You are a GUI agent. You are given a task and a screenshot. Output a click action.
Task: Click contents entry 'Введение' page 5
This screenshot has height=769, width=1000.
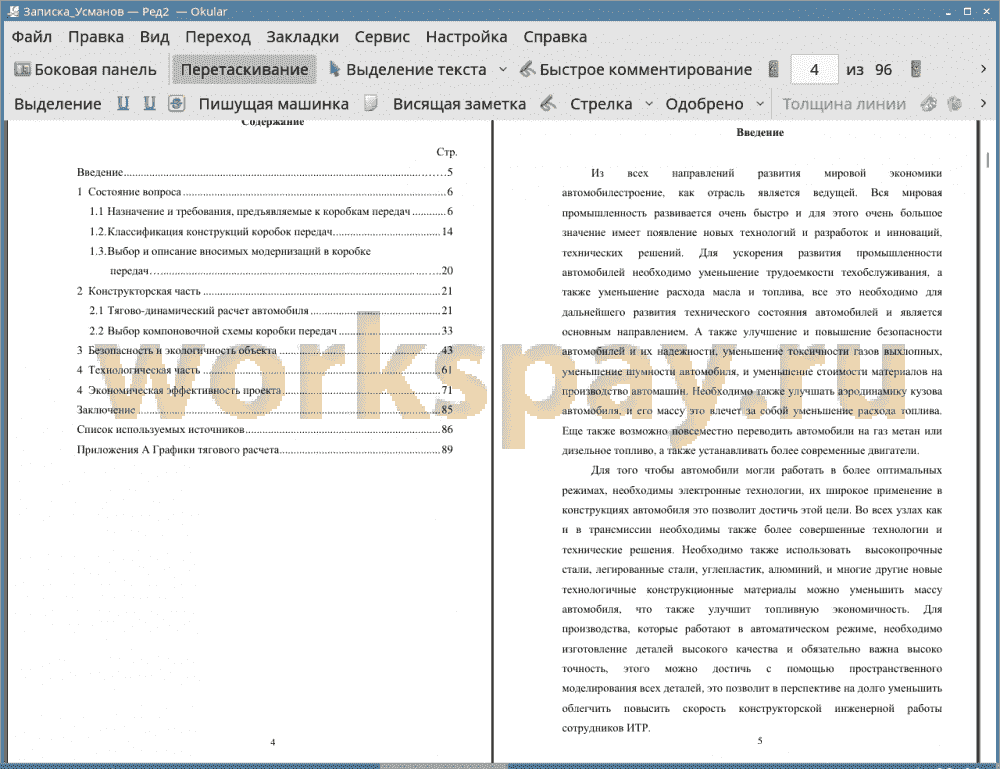pos(265,172)
